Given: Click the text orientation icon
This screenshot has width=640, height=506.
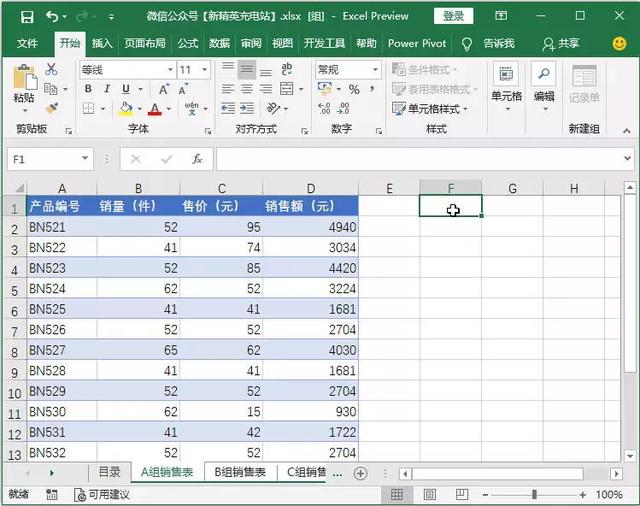Looking at the screenshot, I should [273, 109].
